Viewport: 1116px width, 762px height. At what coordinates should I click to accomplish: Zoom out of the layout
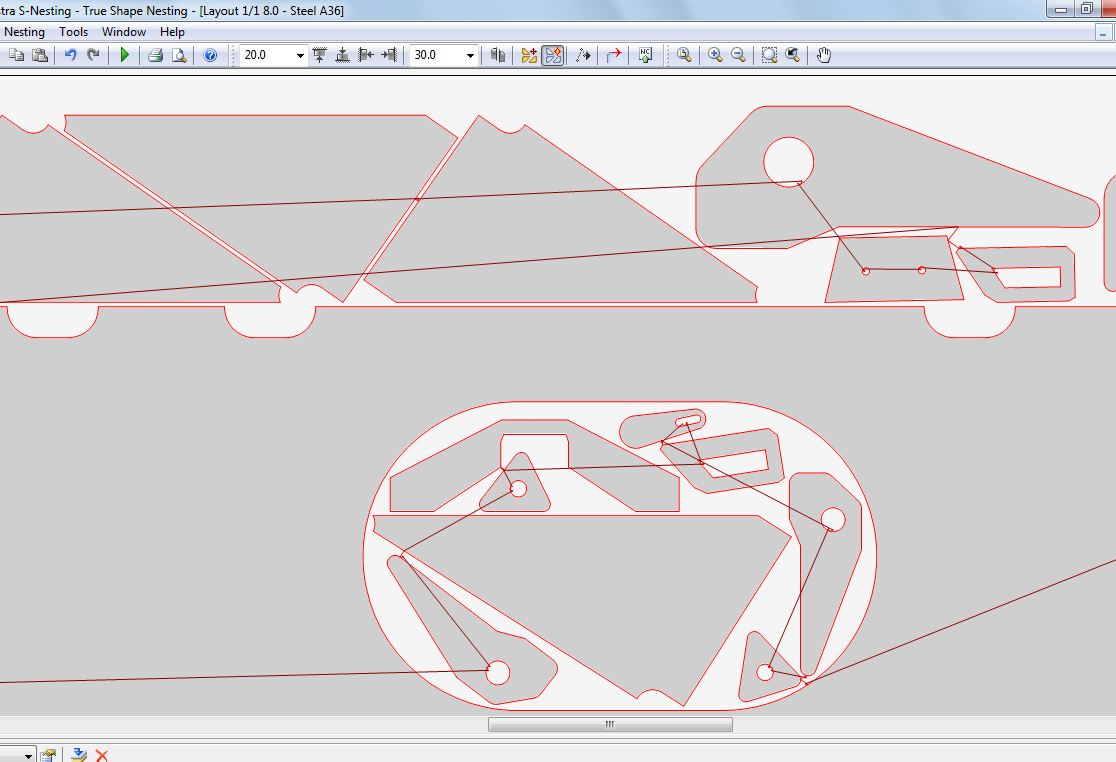(739, 55)
